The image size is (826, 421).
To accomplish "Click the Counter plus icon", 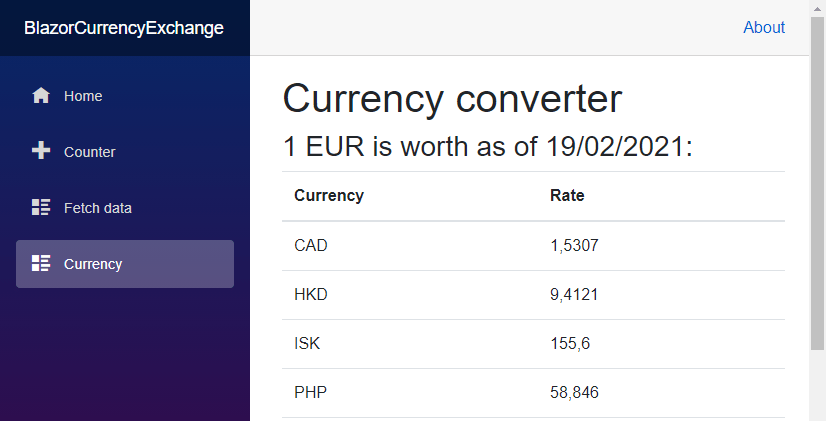I will click(41, 152).
